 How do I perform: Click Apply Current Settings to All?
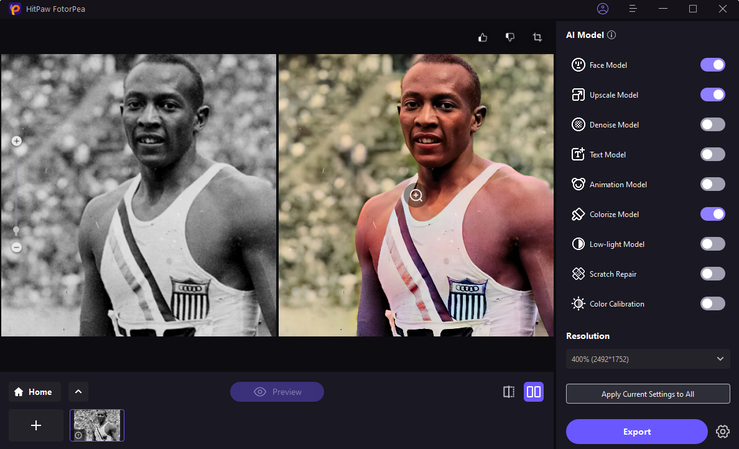pos(648,394)
